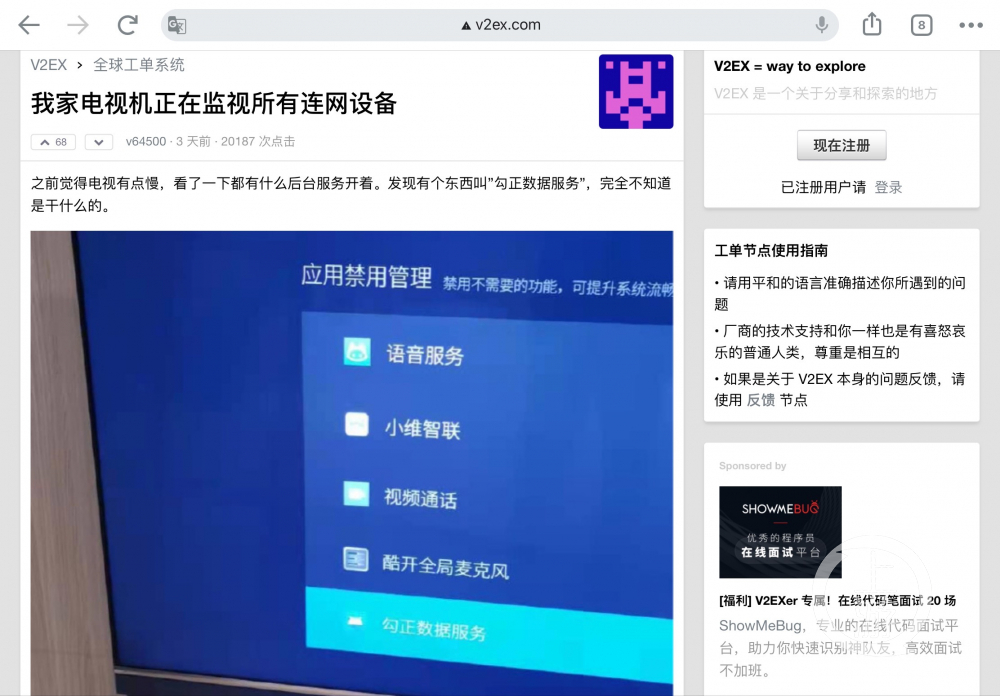
Task: Click the 登录 login link
Action: 888,187
